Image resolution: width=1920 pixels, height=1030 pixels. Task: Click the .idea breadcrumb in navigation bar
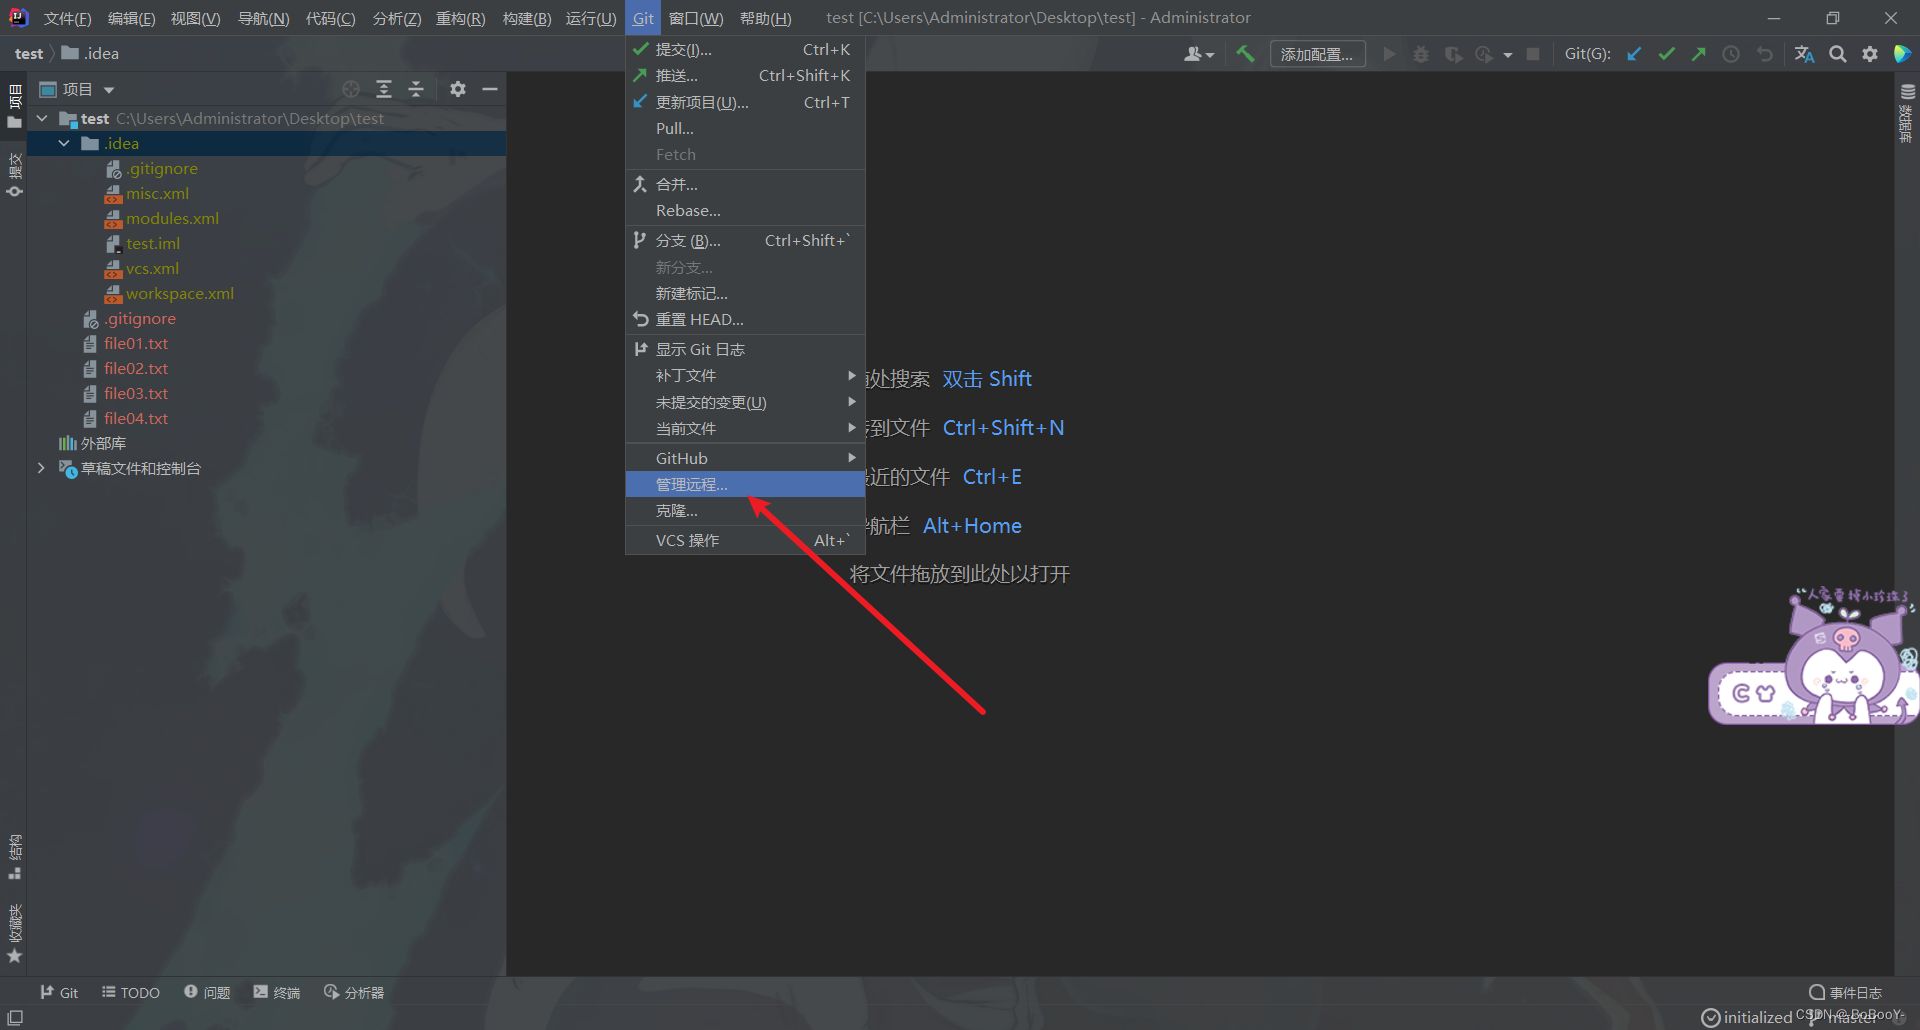(x=91, y=53)
